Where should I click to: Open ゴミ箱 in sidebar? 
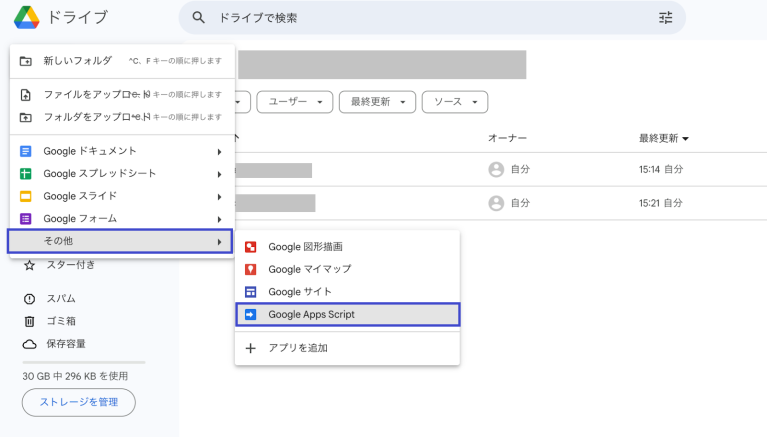61,321
